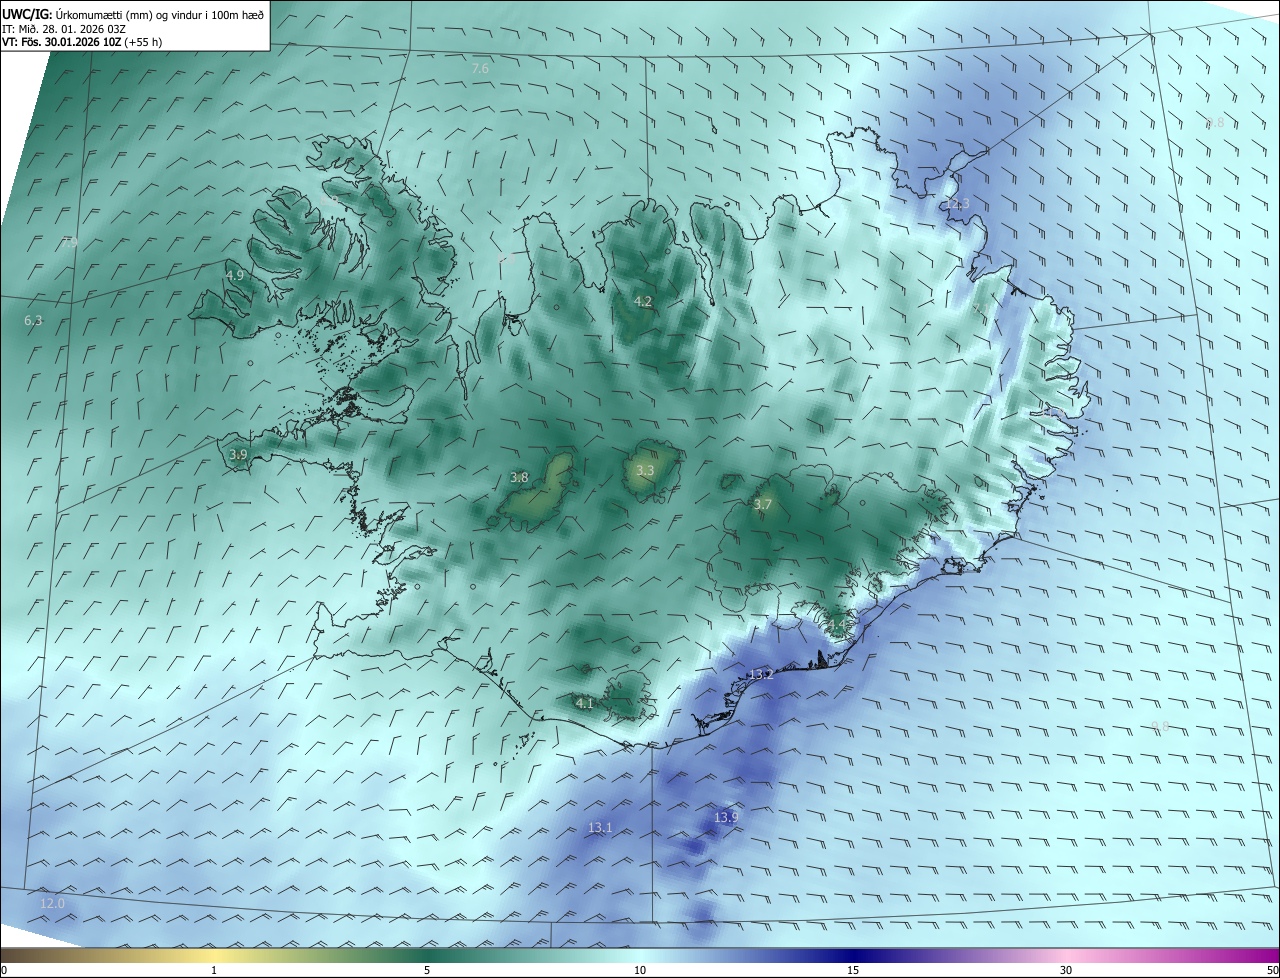1280x978 pixels.
Task: Click the 12.3 value label in northeast
Action: (x=957, y=204)
